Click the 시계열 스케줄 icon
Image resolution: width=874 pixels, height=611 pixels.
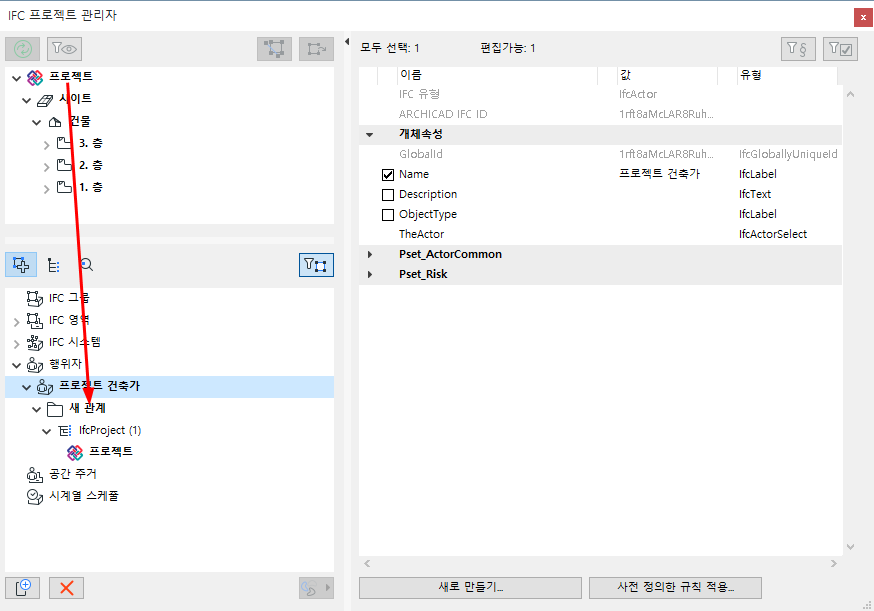[35, 496]
